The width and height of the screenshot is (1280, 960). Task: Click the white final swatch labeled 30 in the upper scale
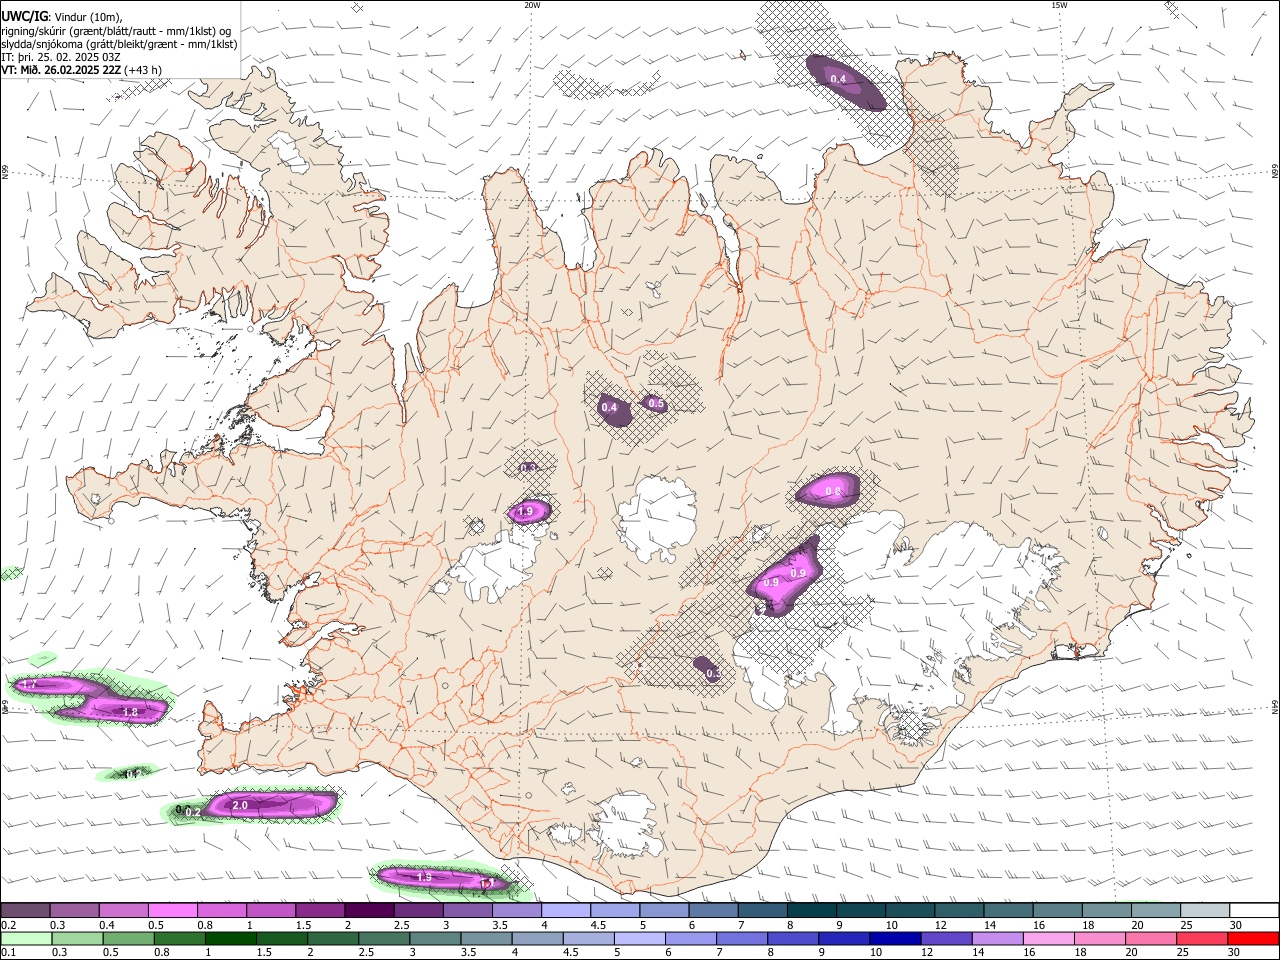pyautogui.click(x=1254, y=910)
